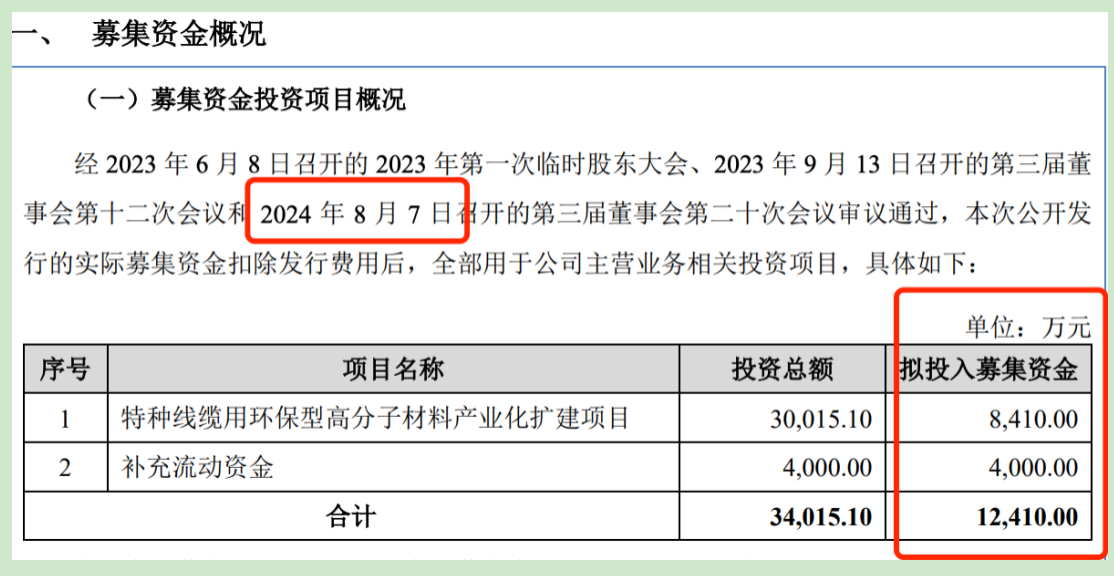Select the 项目名称 column header
Viewport: 1114px width, 576px height.
(x=393, y=370)
